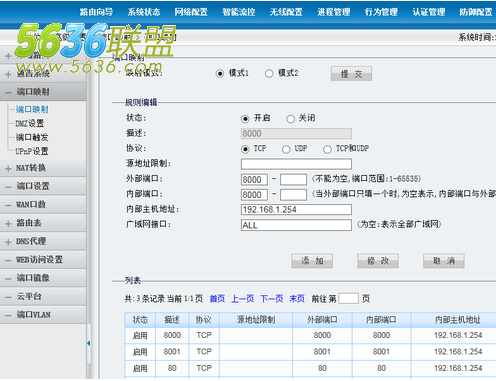Click the 修改 modify button
Viewport: 496px width, 381px height.
pyautogui.click(x=378, y=261)
